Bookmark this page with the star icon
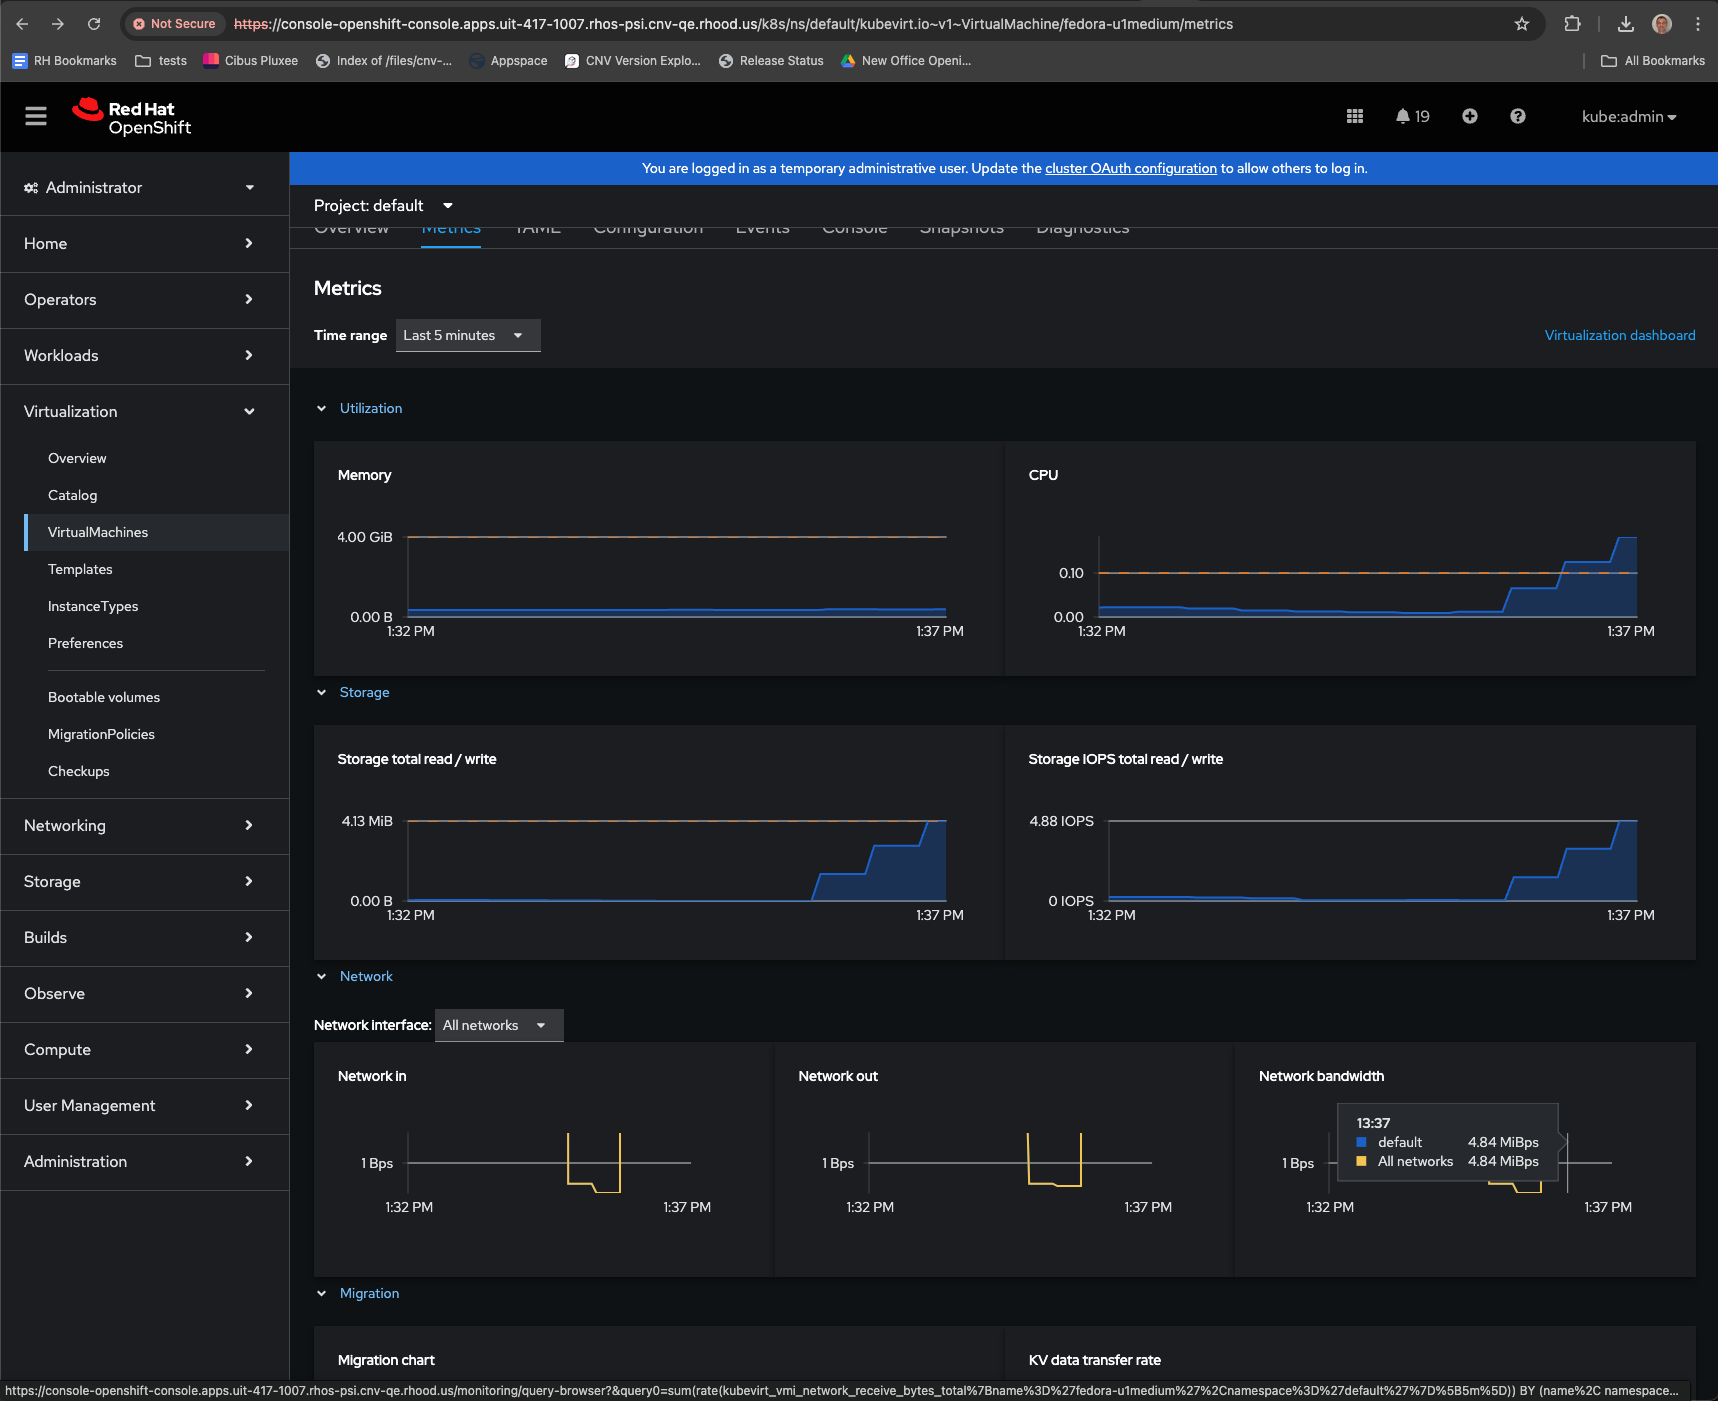Image resolution: width=1718 pixels, height=1401 pixels. point(1521,24)
